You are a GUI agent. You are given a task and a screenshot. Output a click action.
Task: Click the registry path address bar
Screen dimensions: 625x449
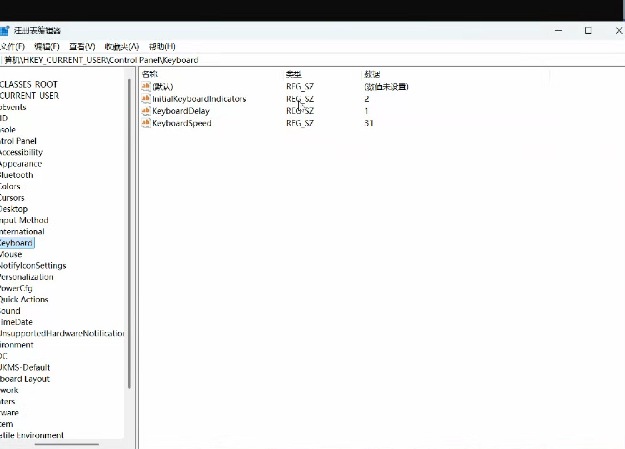point(312,60)
